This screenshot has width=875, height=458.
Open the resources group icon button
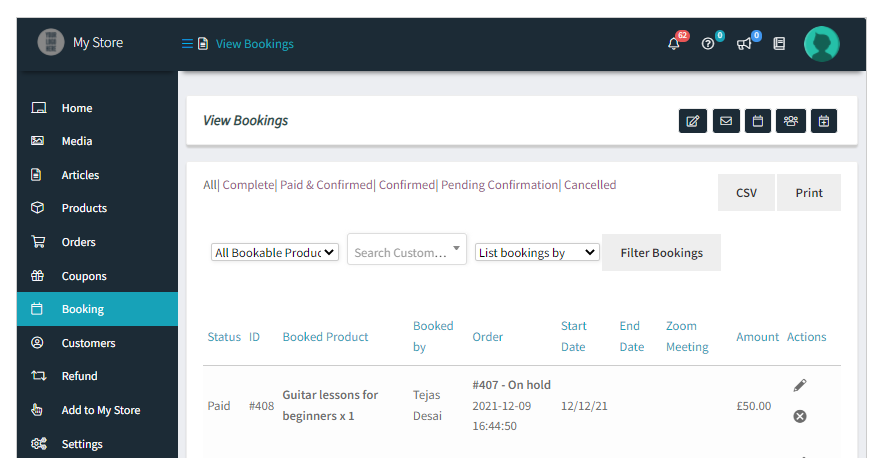point(791,121)
